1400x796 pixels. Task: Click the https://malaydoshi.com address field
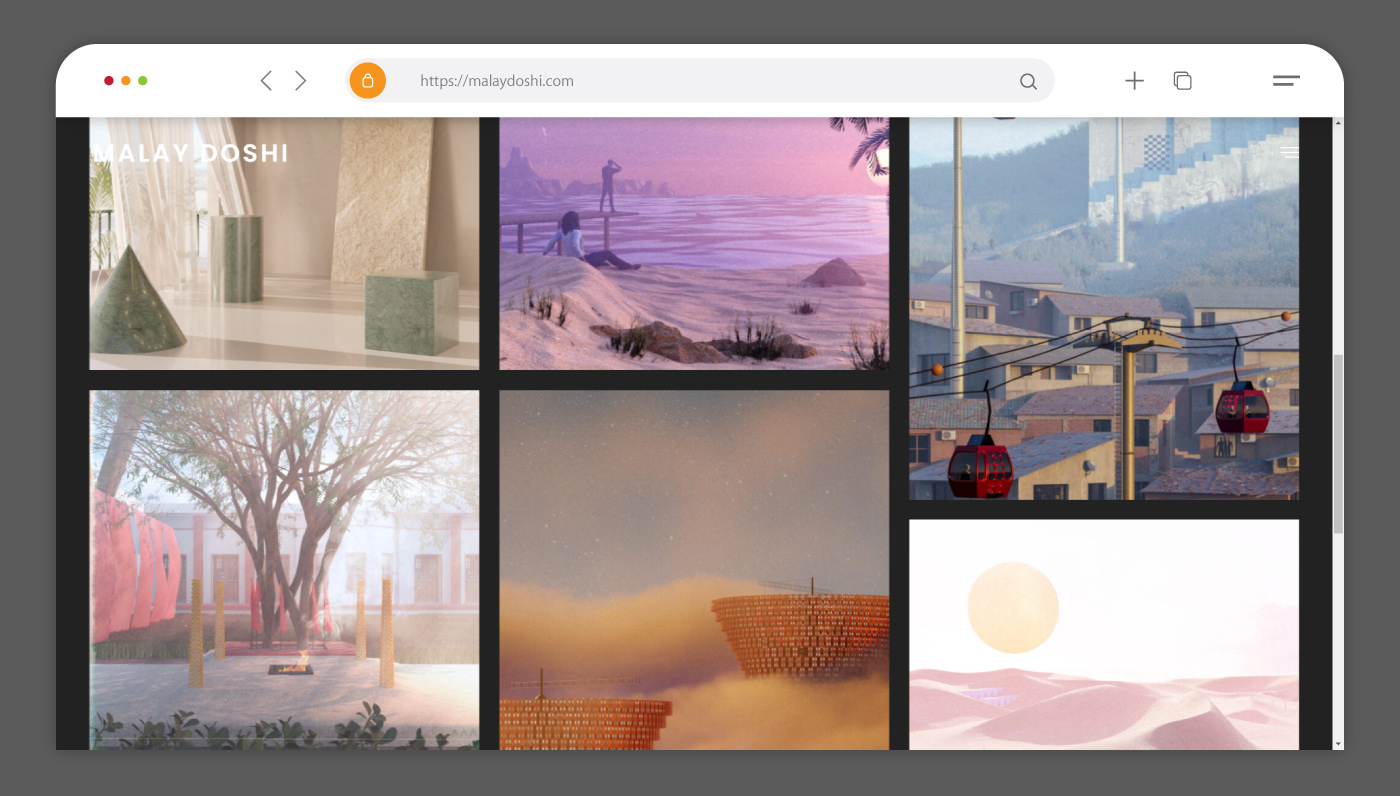pyautogui.click(x=700, y=81)
